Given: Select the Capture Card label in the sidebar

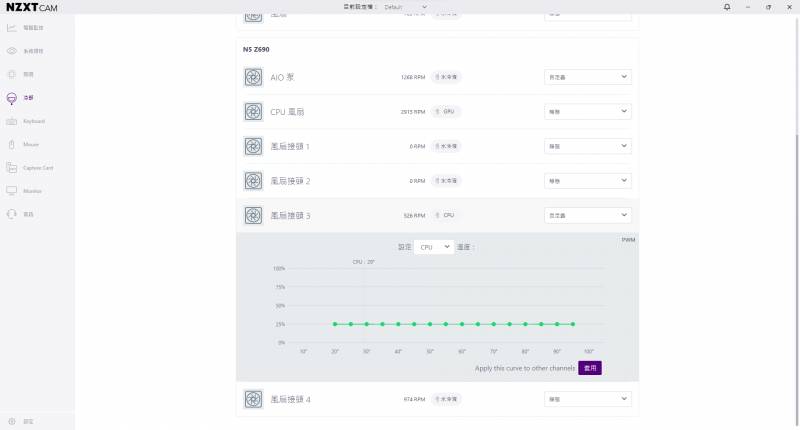Looking at the screenshot, I should tap(38, 168).
